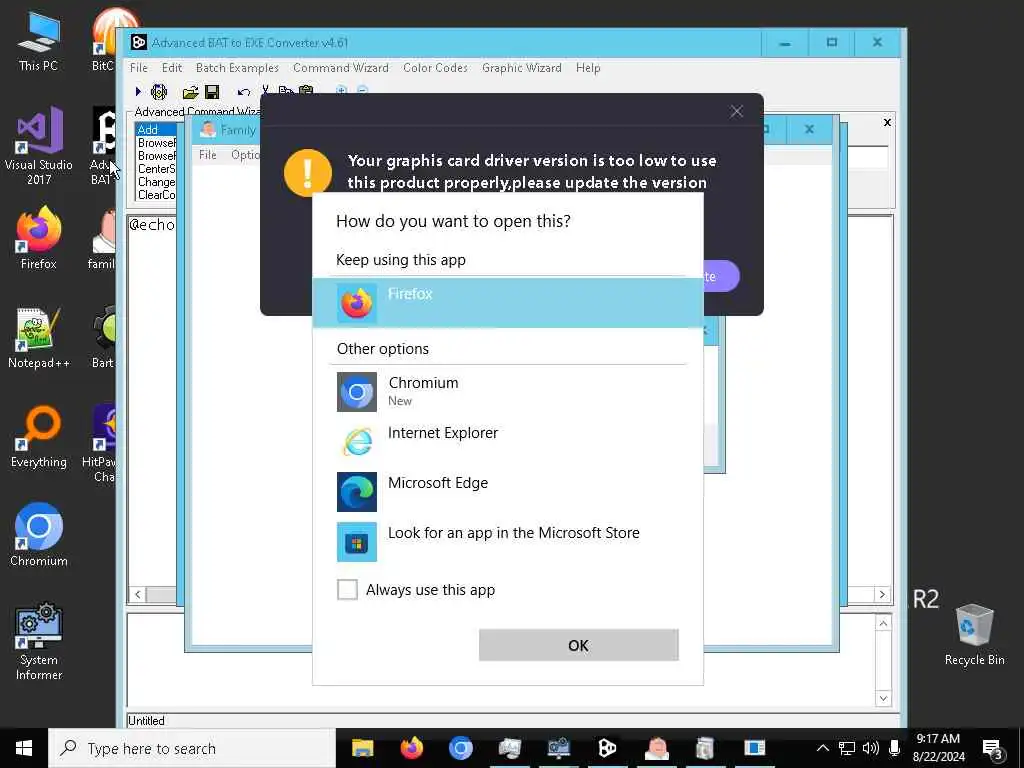Click the Windows Start button

pos(24,748)
